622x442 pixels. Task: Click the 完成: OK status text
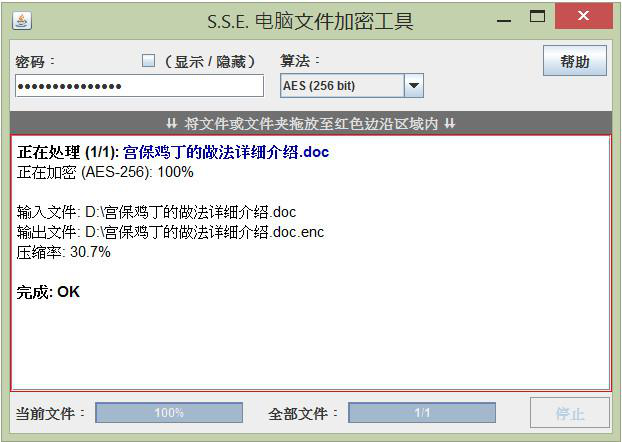click(48, 292)
